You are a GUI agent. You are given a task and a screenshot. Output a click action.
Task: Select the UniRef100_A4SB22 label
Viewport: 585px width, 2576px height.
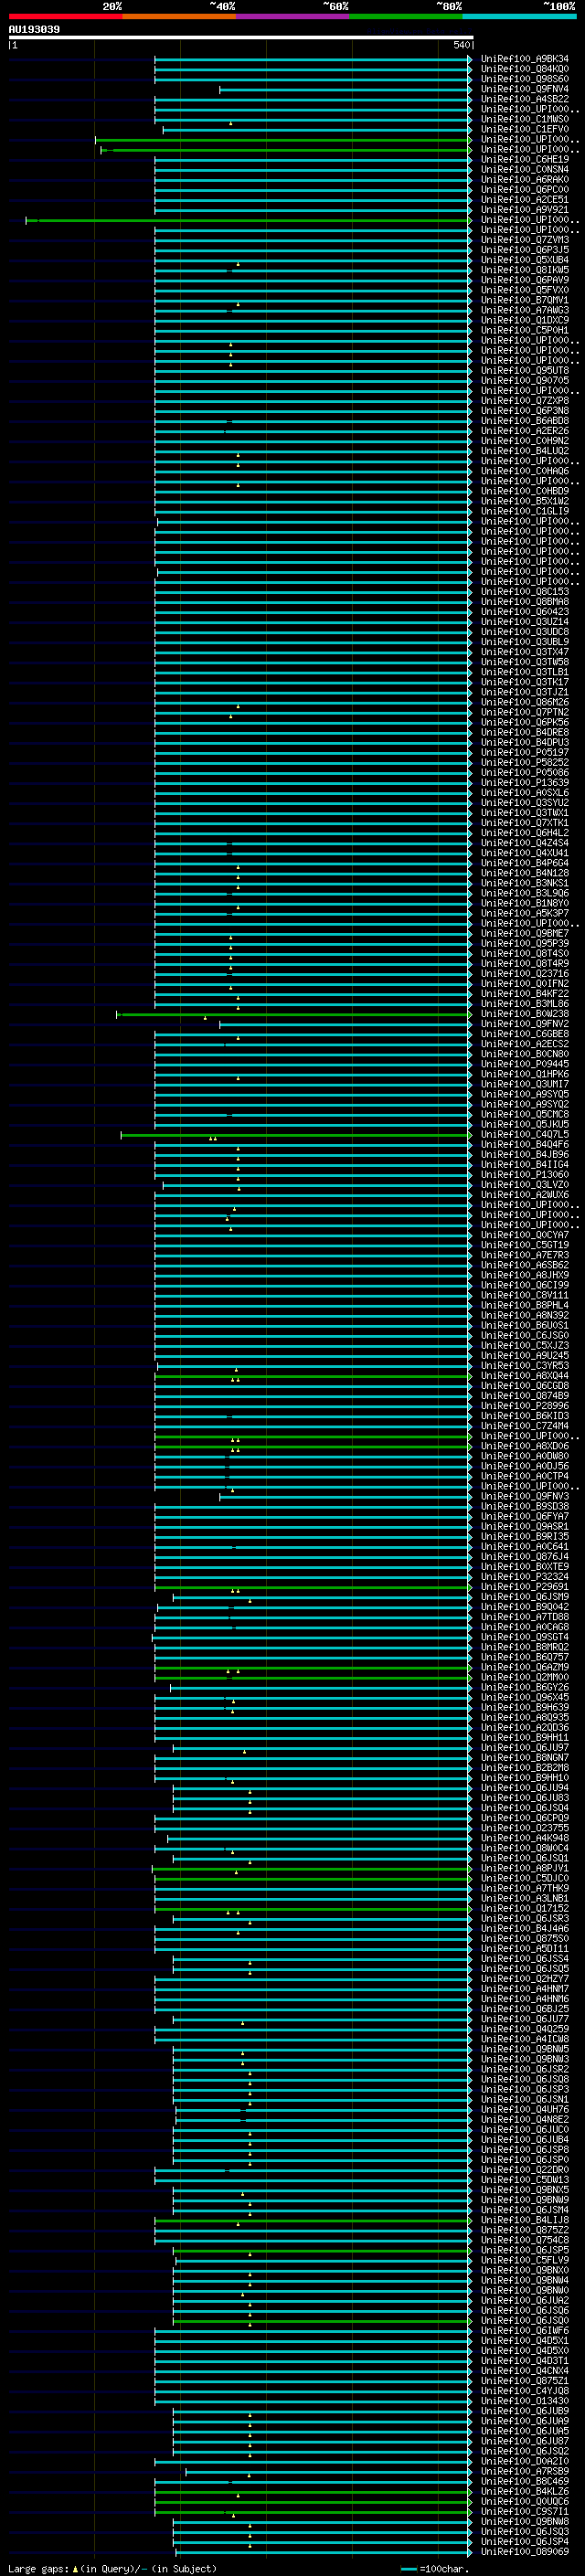coord(525,99)
